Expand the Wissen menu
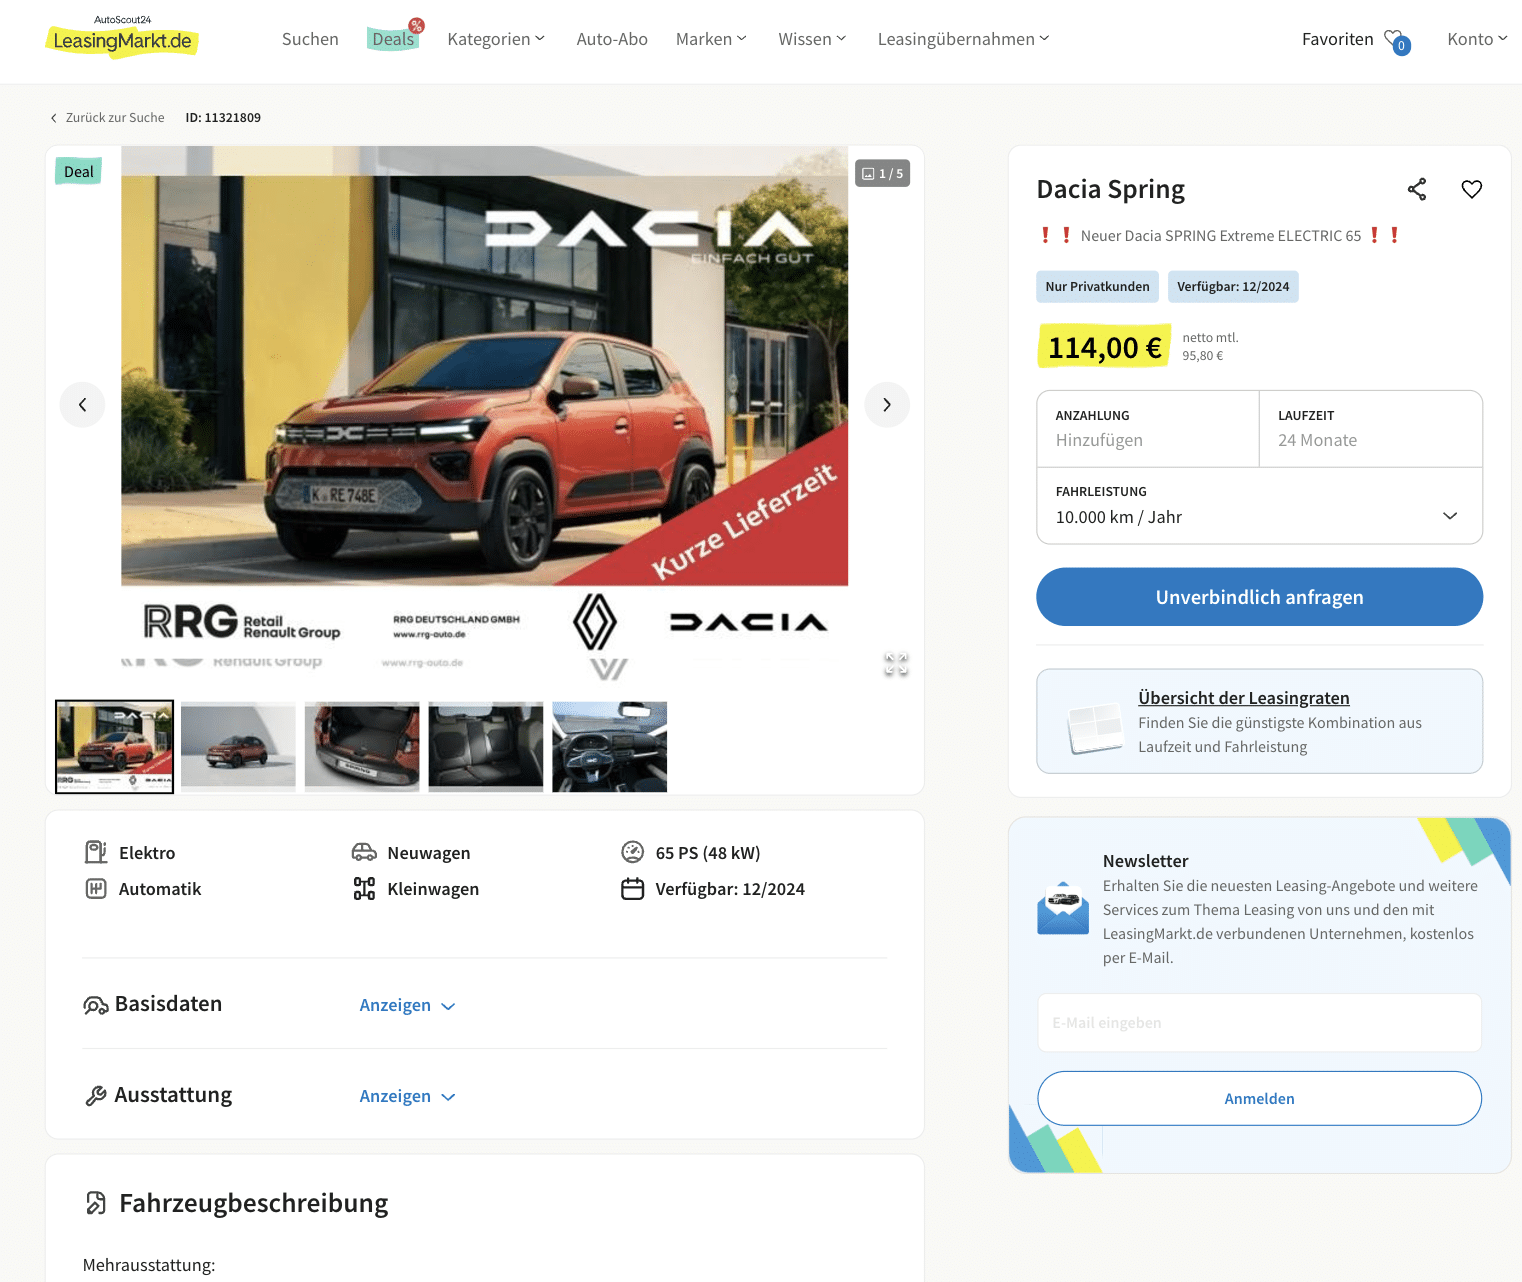The width and height of the screenshot is (1522, 1282). 812,39
